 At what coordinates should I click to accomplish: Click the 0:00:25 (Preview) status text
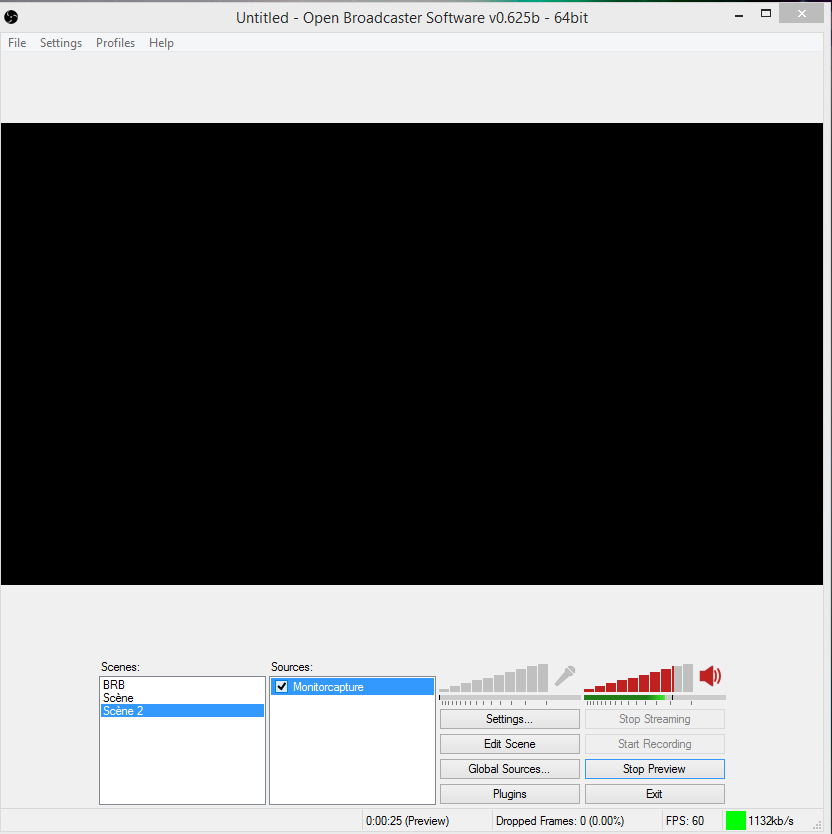407,821
